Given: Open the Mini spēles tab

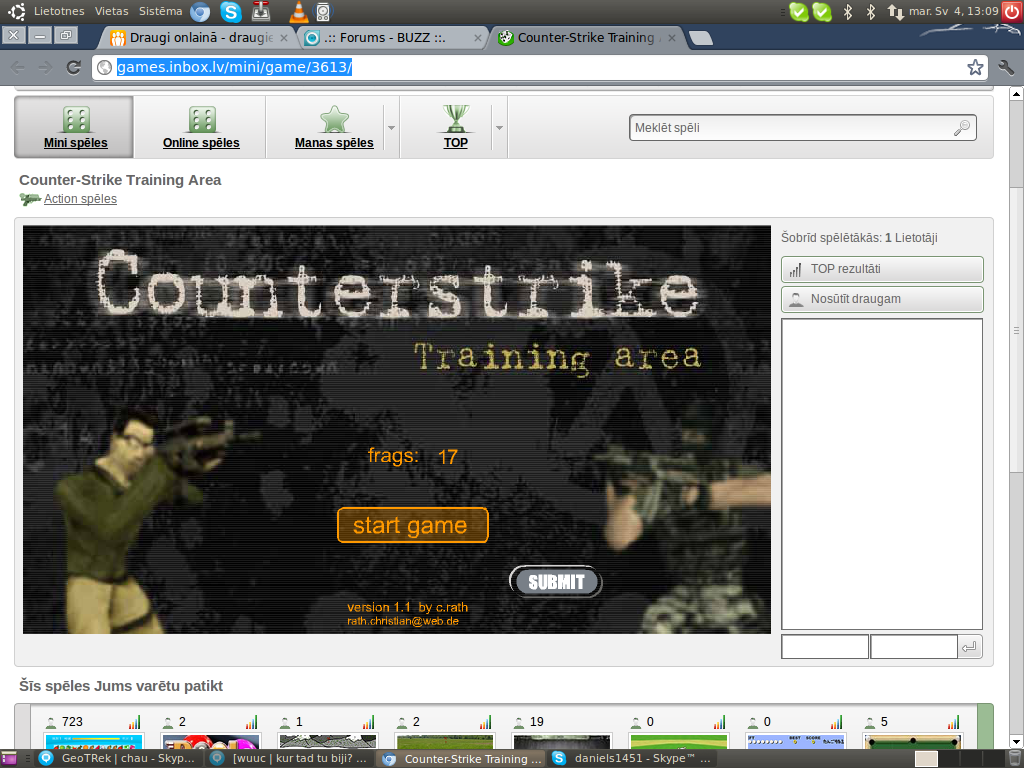Looking at the screenshot, I should tap(74, 127).
